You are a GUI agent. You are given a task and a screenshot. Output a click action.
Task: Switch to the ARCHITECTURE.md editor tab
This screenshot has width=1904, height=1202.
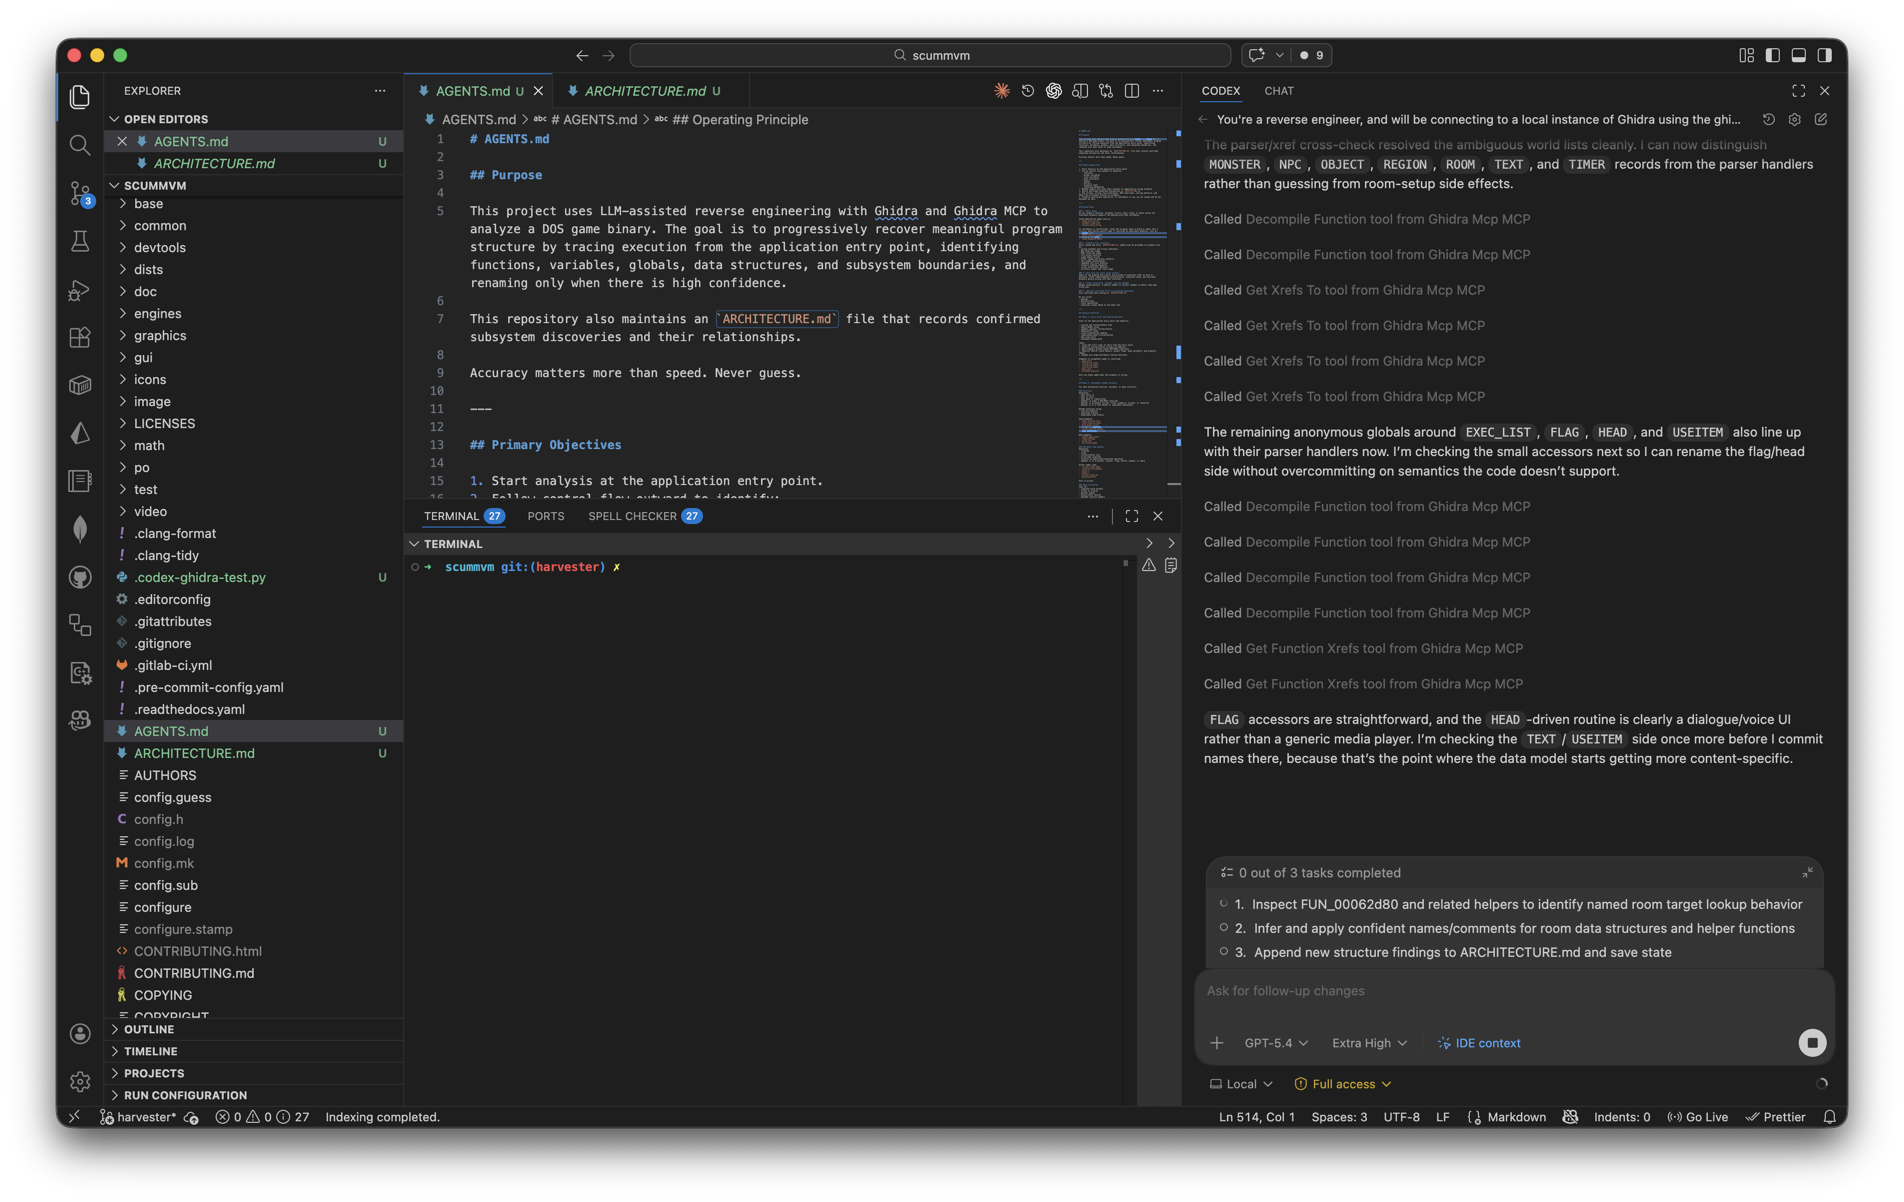[x=644, y=91]
